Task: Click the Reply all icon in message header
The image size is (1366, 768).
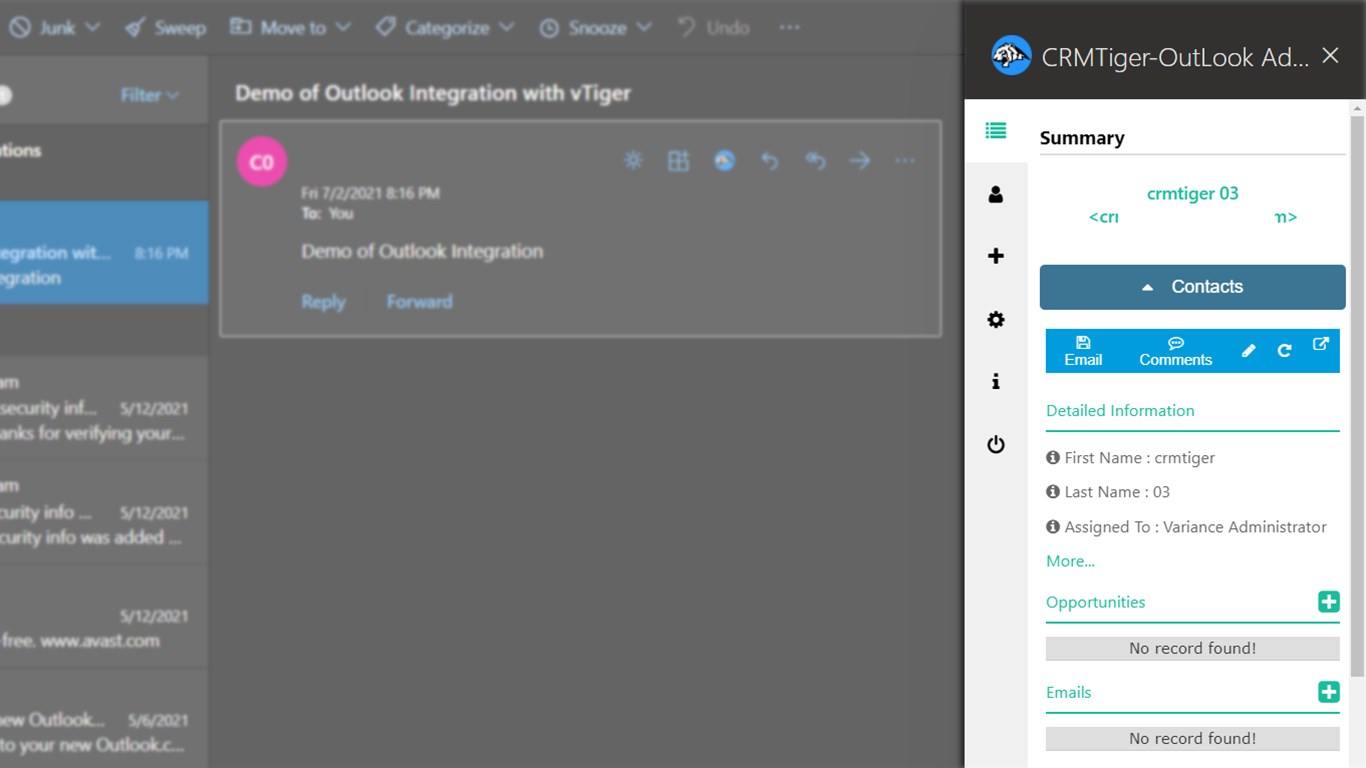Action: pos(815,160)
